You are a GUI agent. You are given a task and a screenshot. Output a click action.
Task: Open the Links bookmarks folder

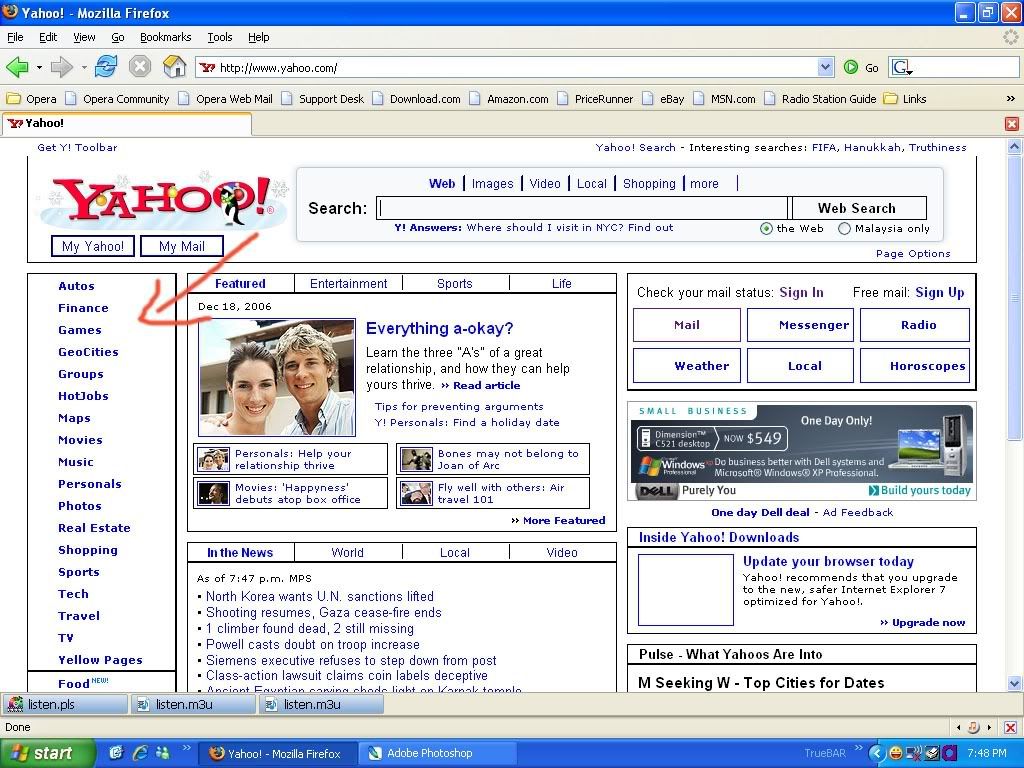coord(905,99)
